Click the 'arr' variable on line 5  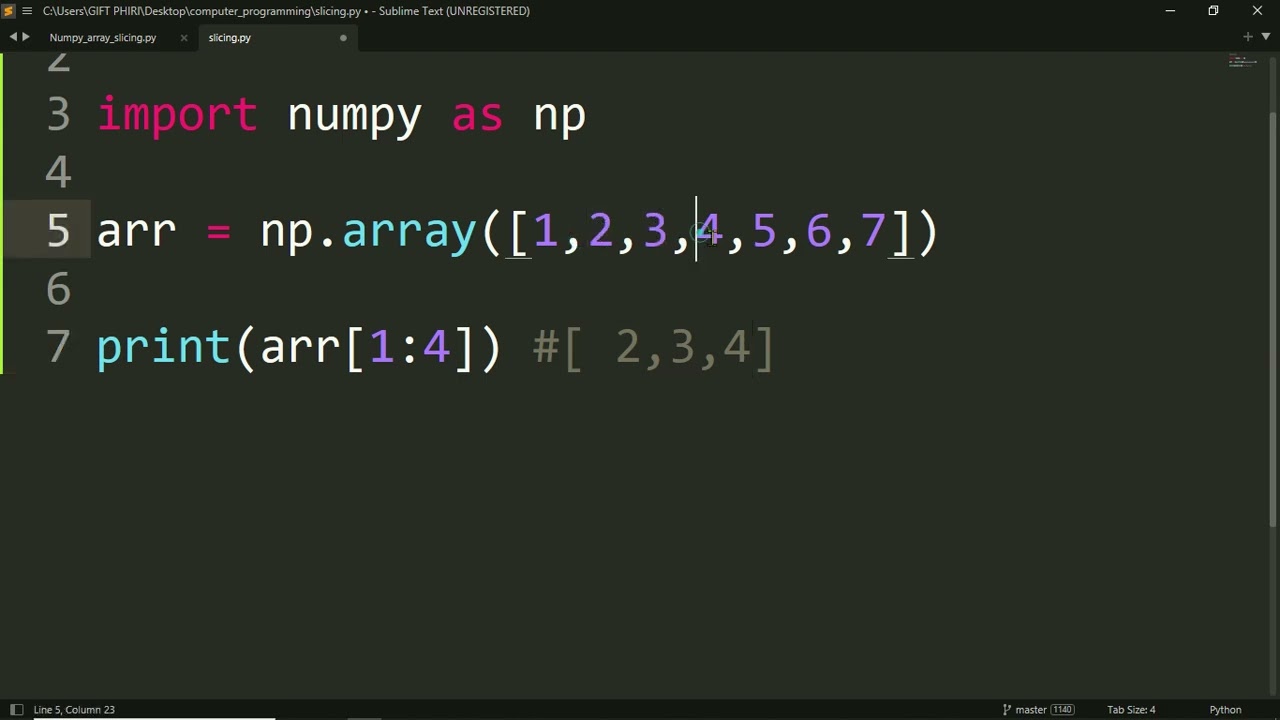click(x=136, y=234)
